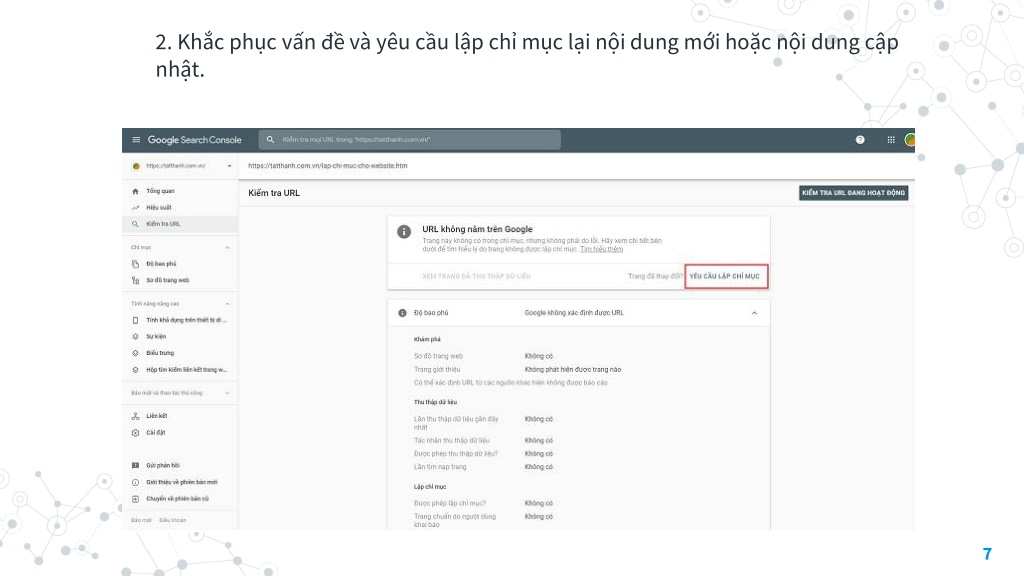Open the property selector dropdown arrow
Viewport: 1024px width, 576px height.
[229, 166]
